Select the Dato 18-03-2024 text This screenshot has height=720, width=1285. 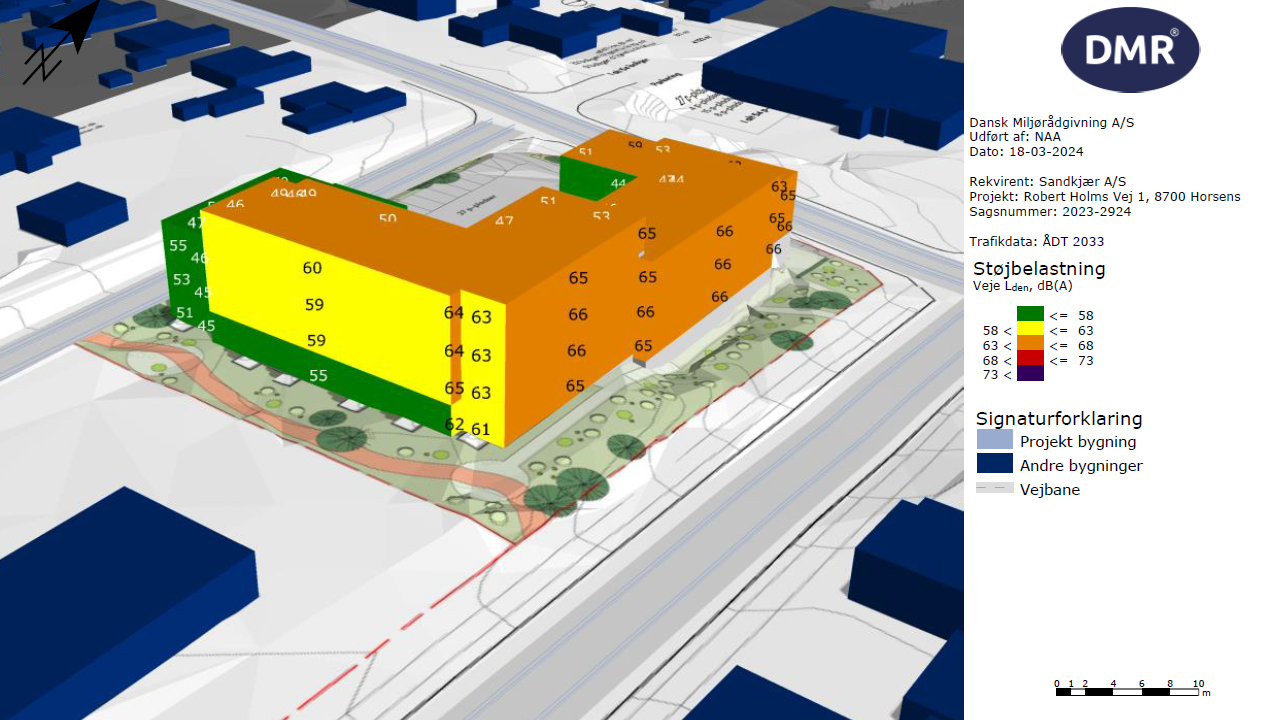(x=1026, y=152)
